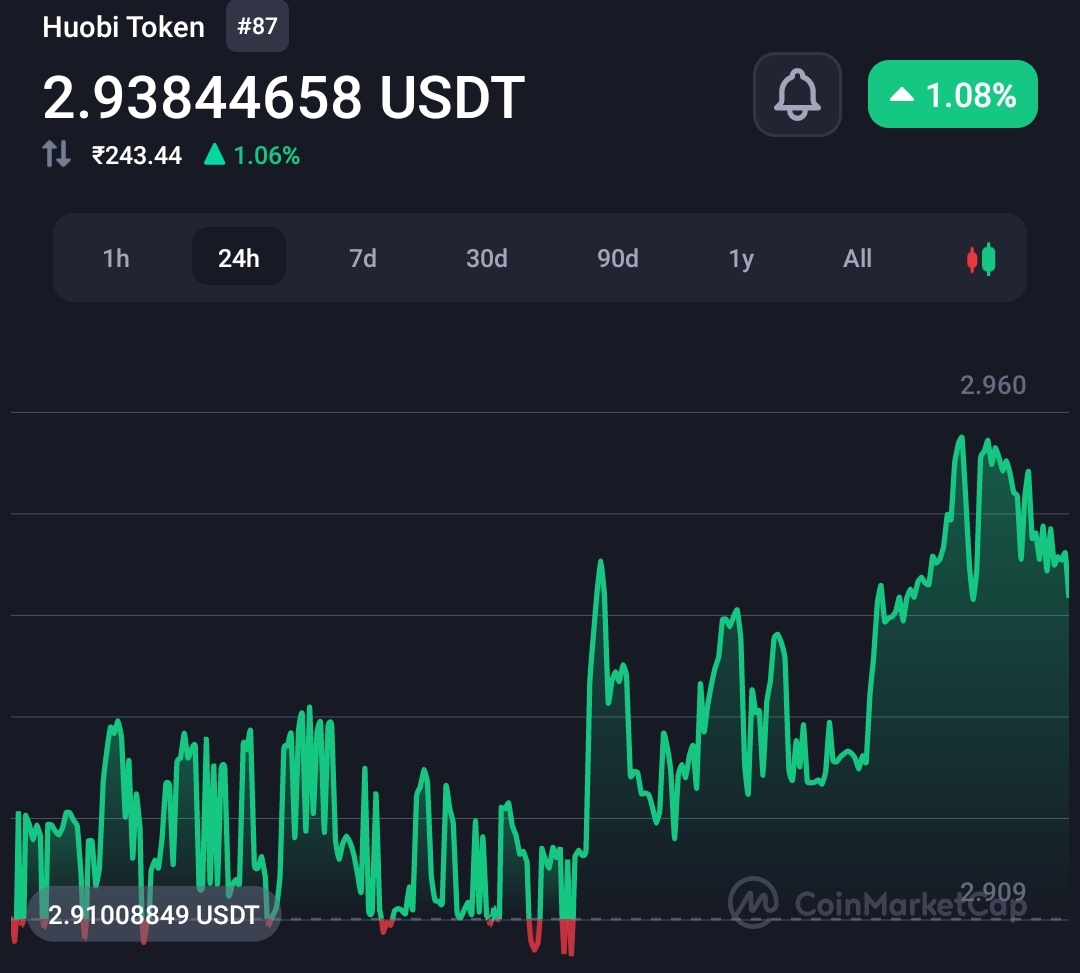The width and height of the screenshot is (1080, 973).
Task: Tap the 2.909 axis label
Action: click(993, 892)
